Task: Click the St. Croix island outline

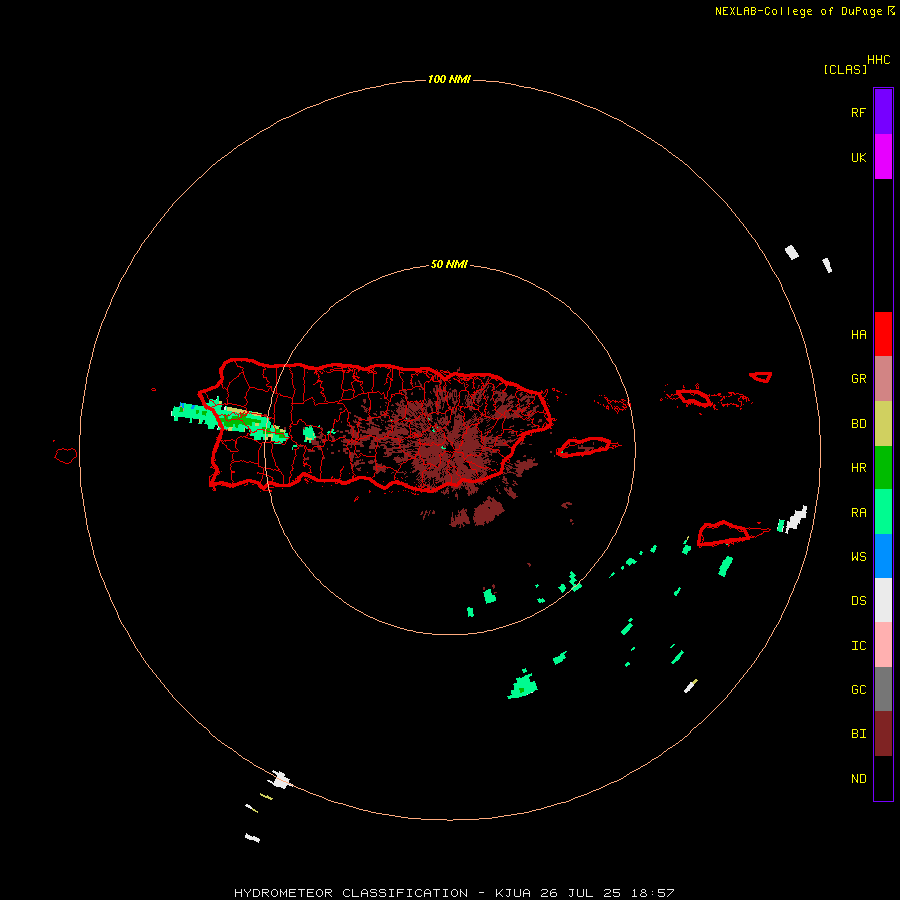Action: 723,534
